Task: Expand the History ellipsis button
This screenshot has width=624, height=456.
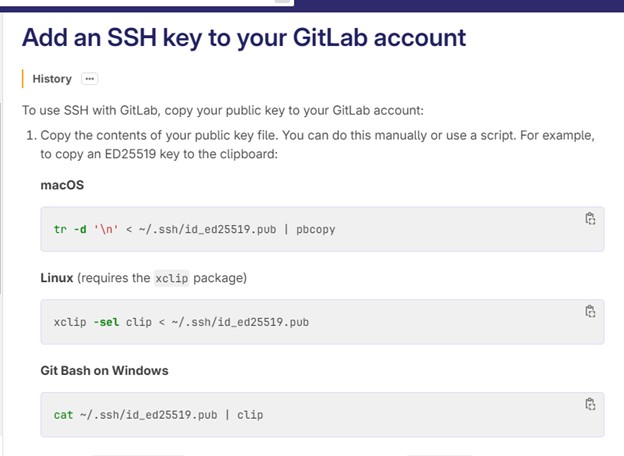Action: coord(90,79)
